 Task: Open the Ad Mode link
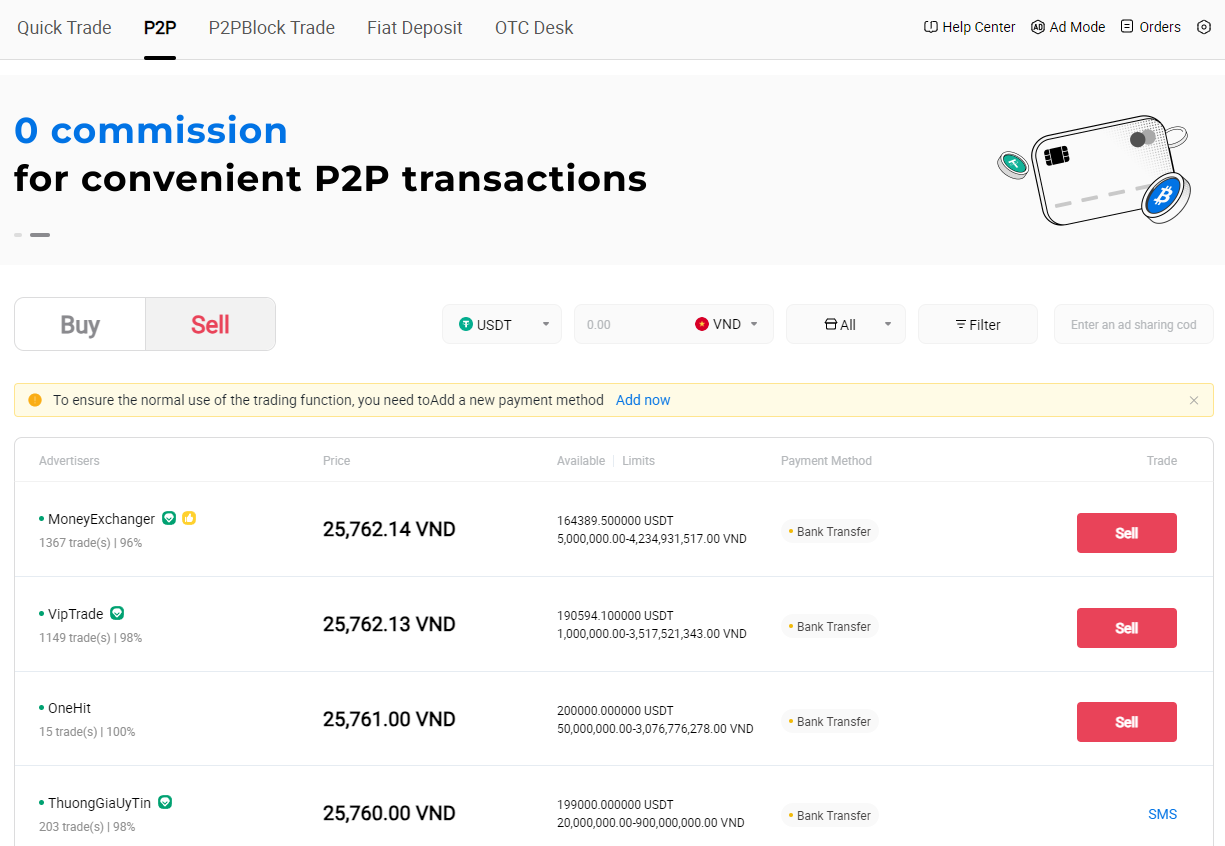pos(1068,27)
